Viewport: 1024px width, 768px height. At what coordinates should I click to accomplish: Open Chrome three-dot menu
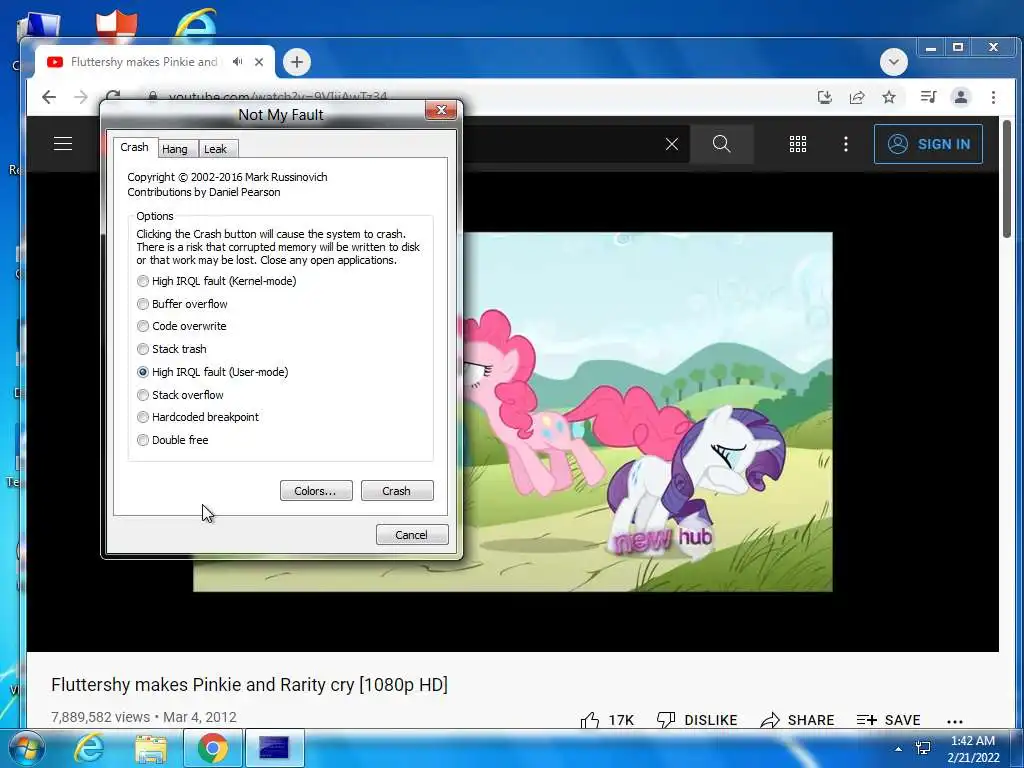(x=993, y=97)
